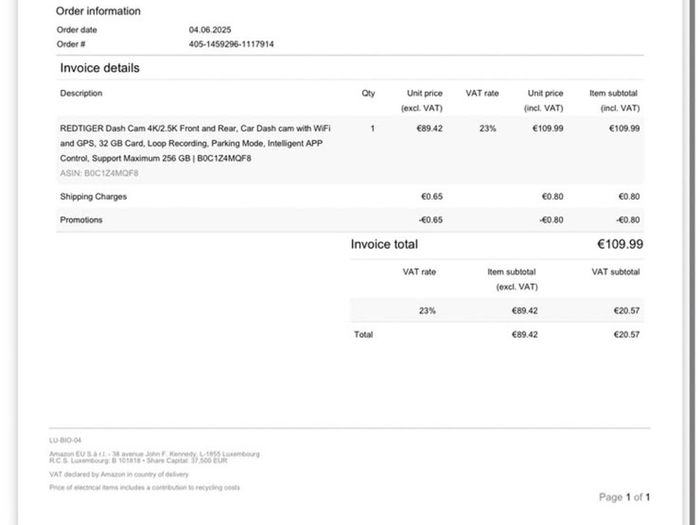
Task: Click the LU-BIO-04 footer code
Action: click(65, 440)
